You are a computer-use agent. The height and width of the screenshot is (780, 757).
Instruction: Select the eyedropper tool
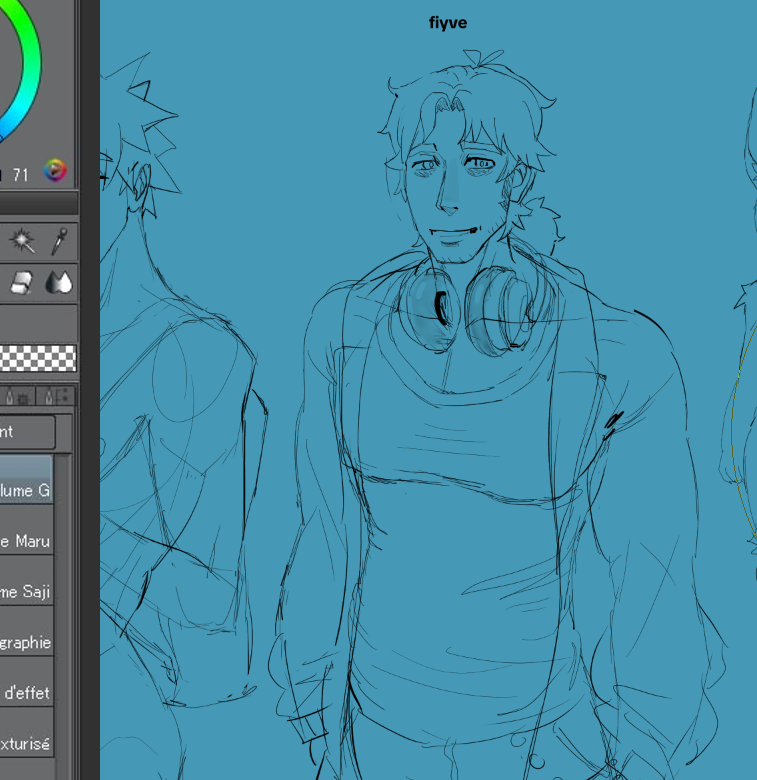point(60,241)
